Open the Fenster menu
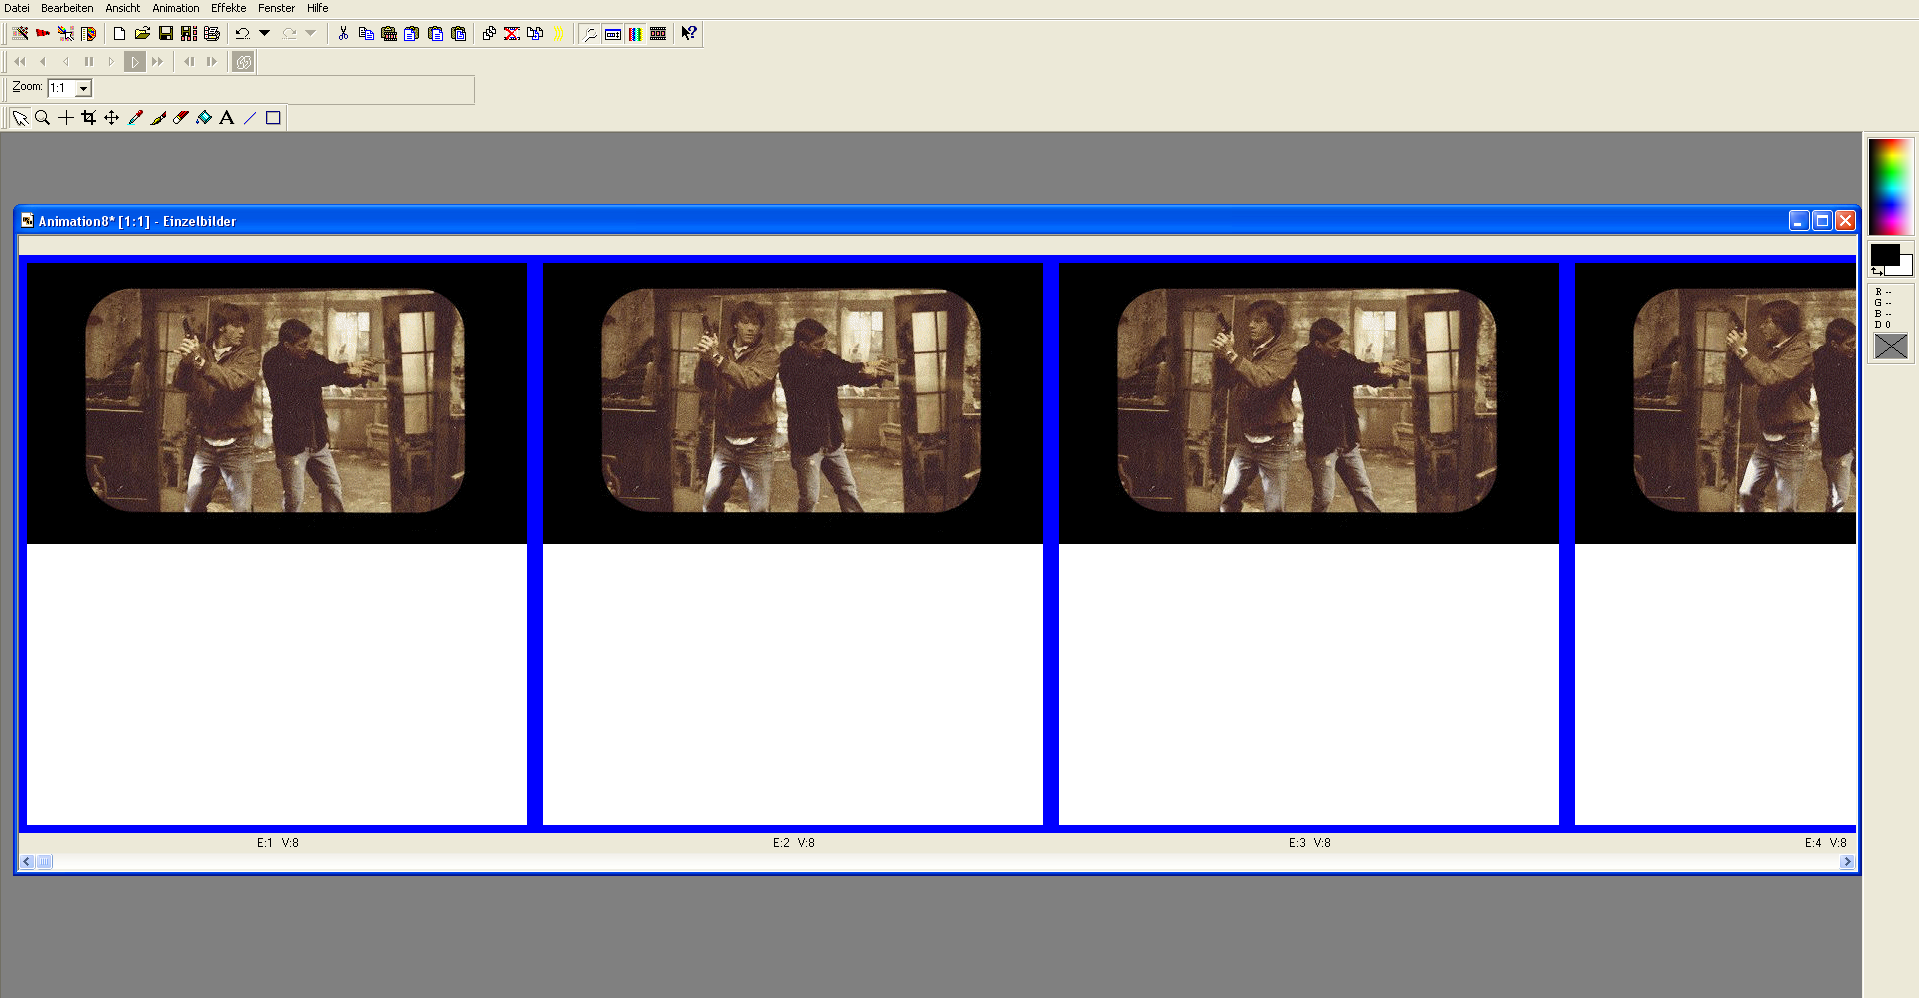 pyautogui.click(x=277, y=8)
